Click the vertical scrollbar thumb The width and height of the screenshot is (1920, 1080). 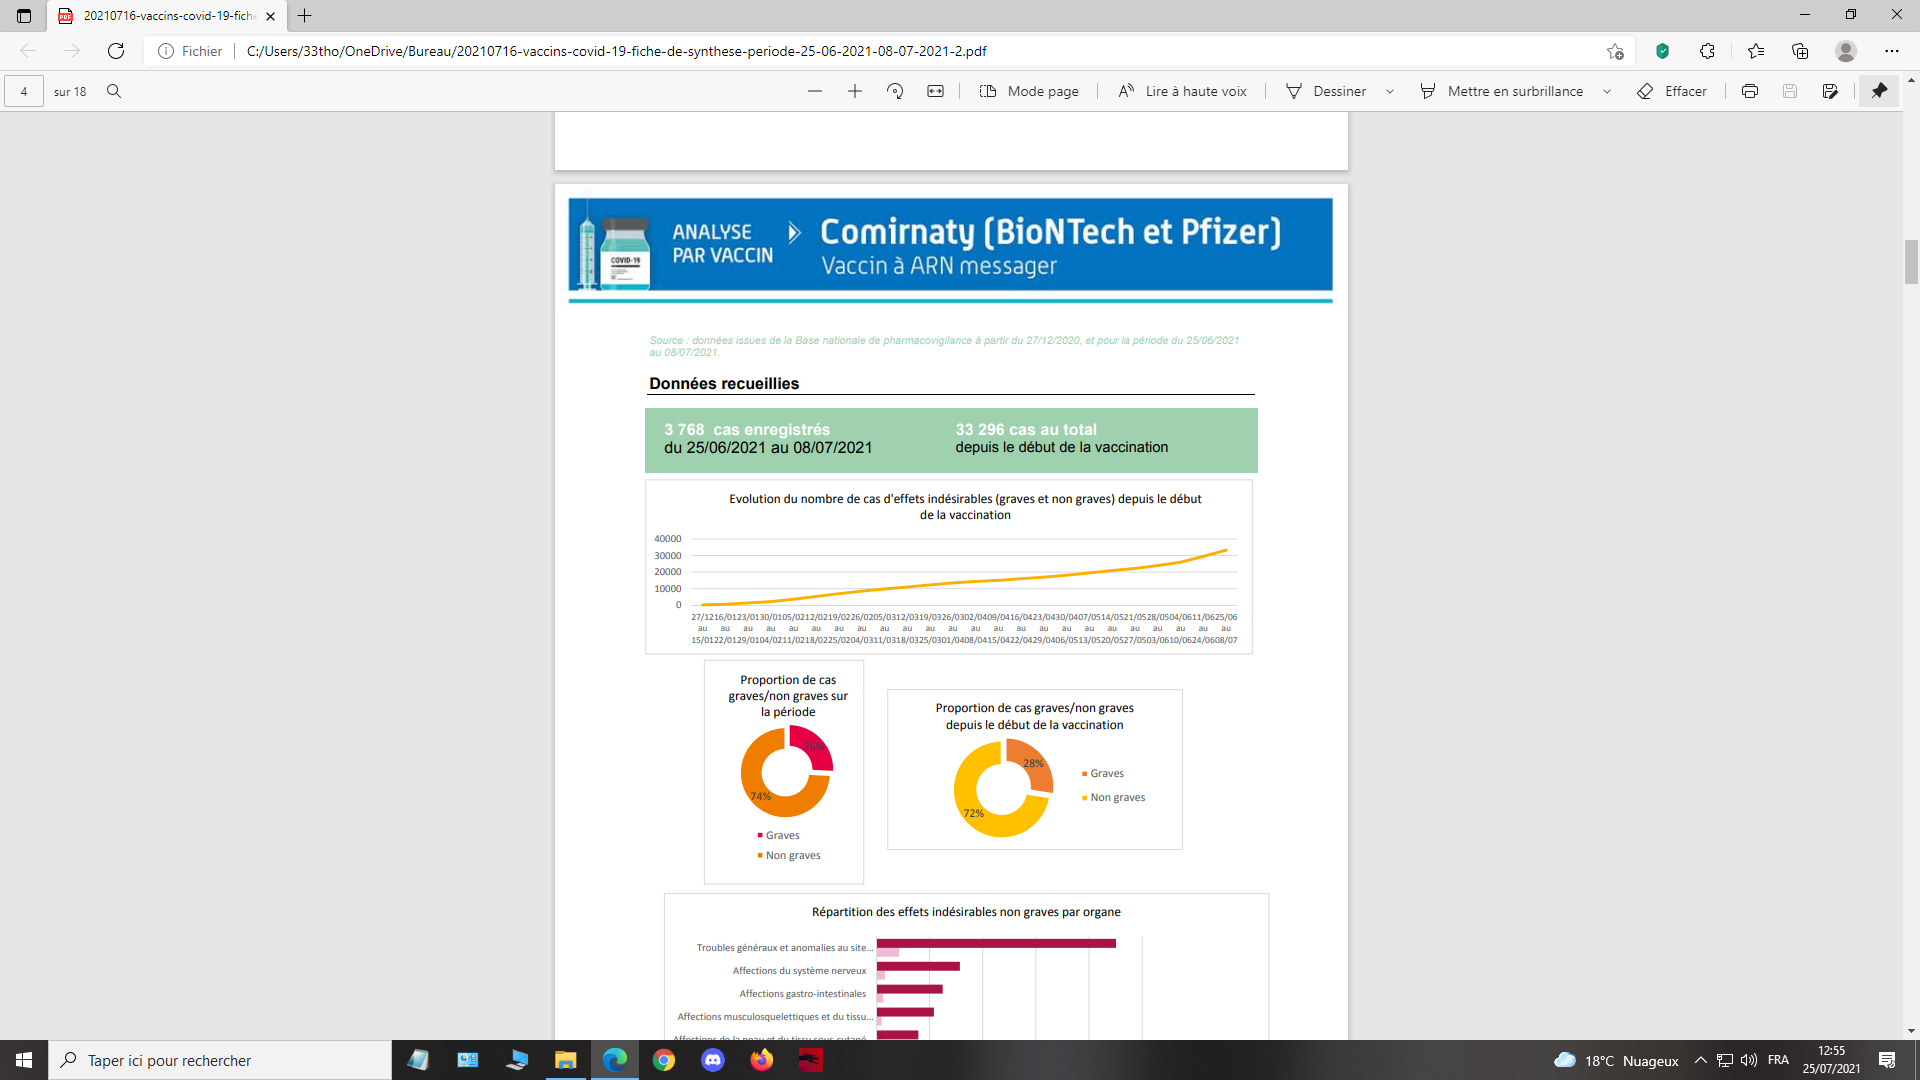1911,262
